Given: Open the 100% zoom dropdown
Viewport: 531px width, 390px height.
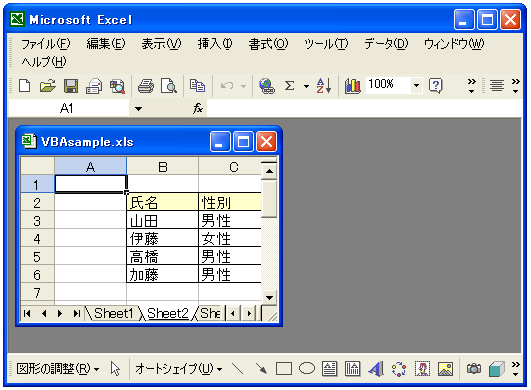Looking at the screenshot, I should (x=416, y=86).
